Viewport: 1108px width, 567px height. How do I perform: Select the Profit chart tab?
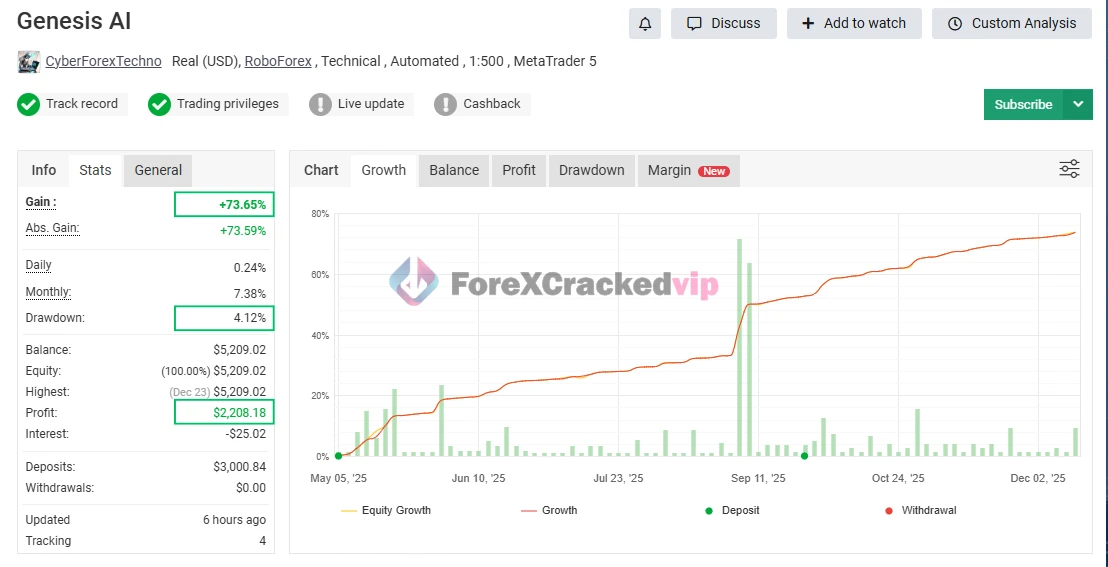coord(519,170)
